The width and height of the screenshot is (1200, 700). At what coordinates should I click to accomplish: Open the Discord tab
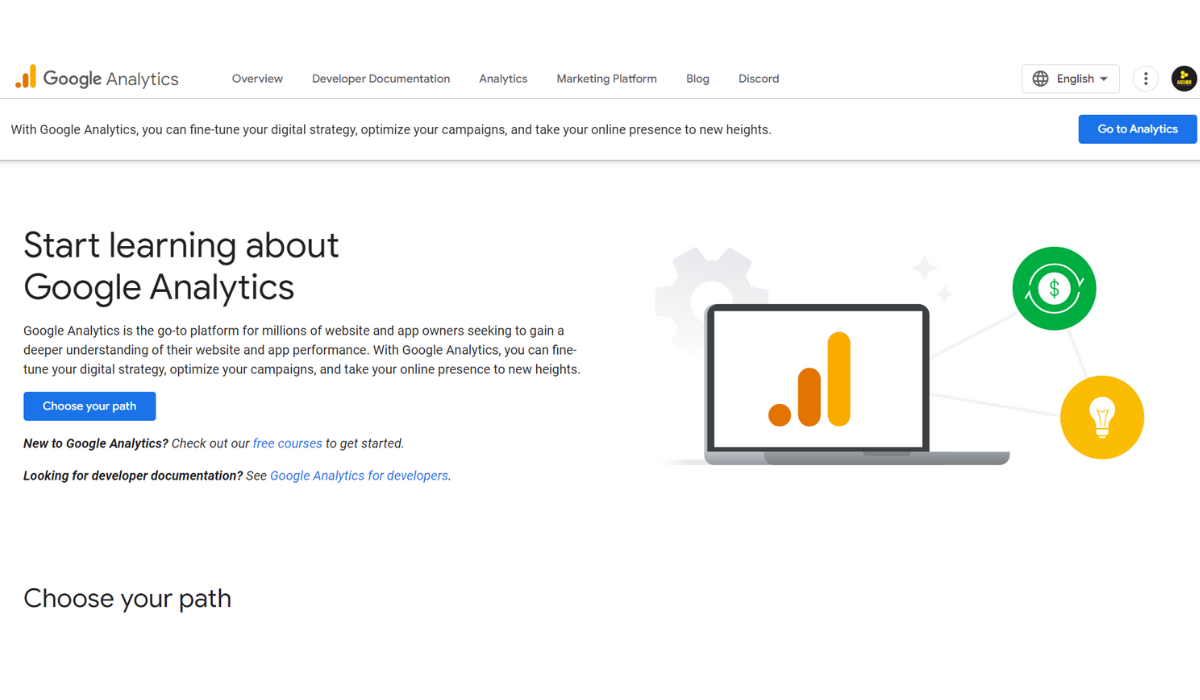(759, 79)
